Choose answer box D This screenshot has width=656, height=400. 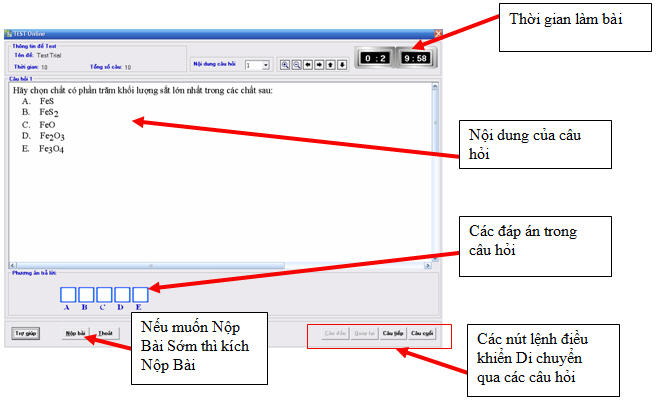point(122,295)
